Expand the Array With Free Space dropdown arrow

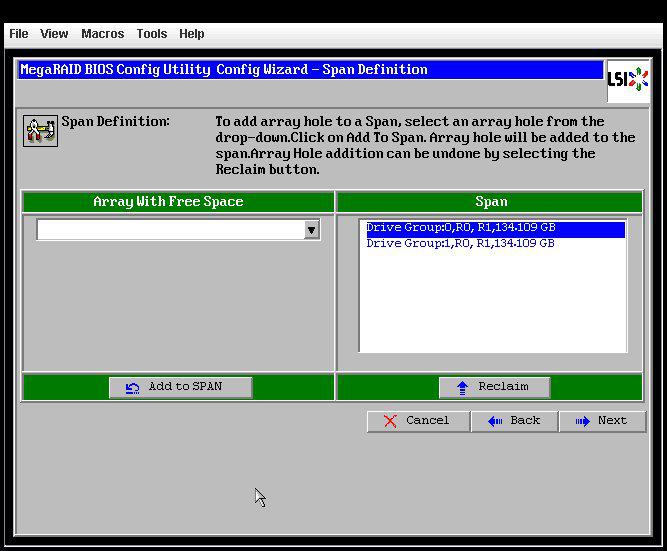tap(311, 230)
